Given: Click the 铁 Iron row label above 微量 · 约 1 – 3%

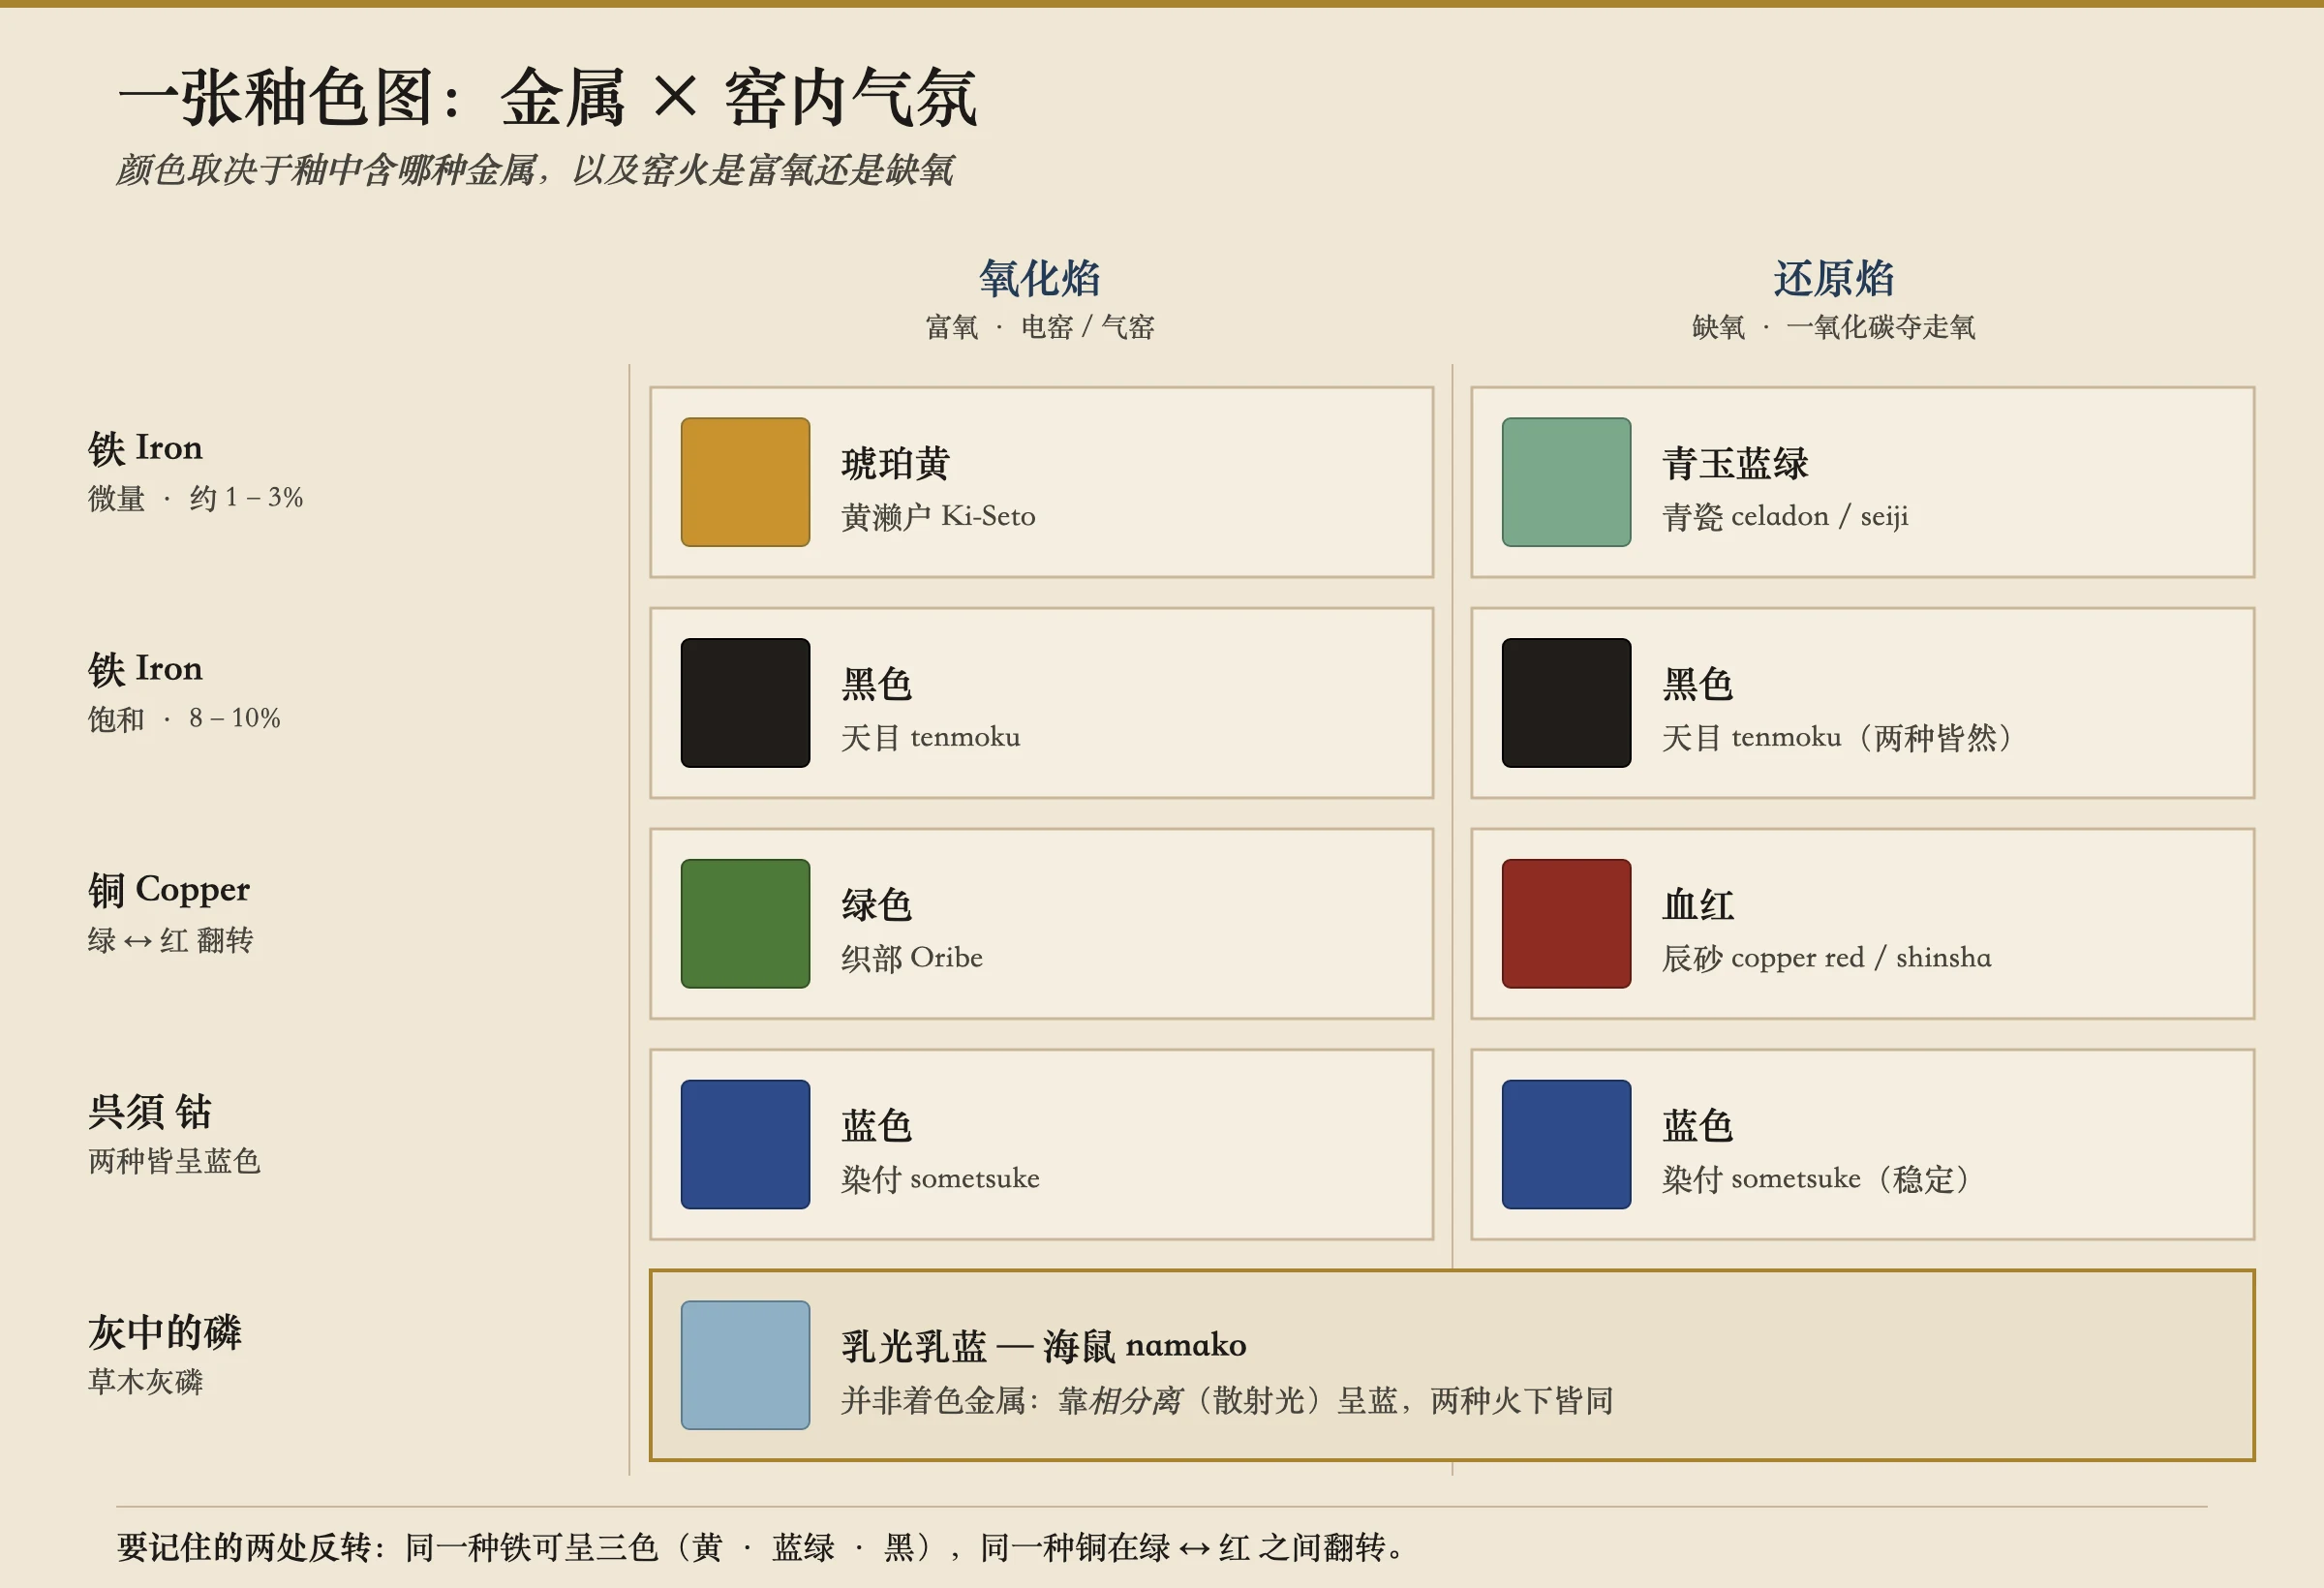Looking at the screenshot, I should point(145,447).
